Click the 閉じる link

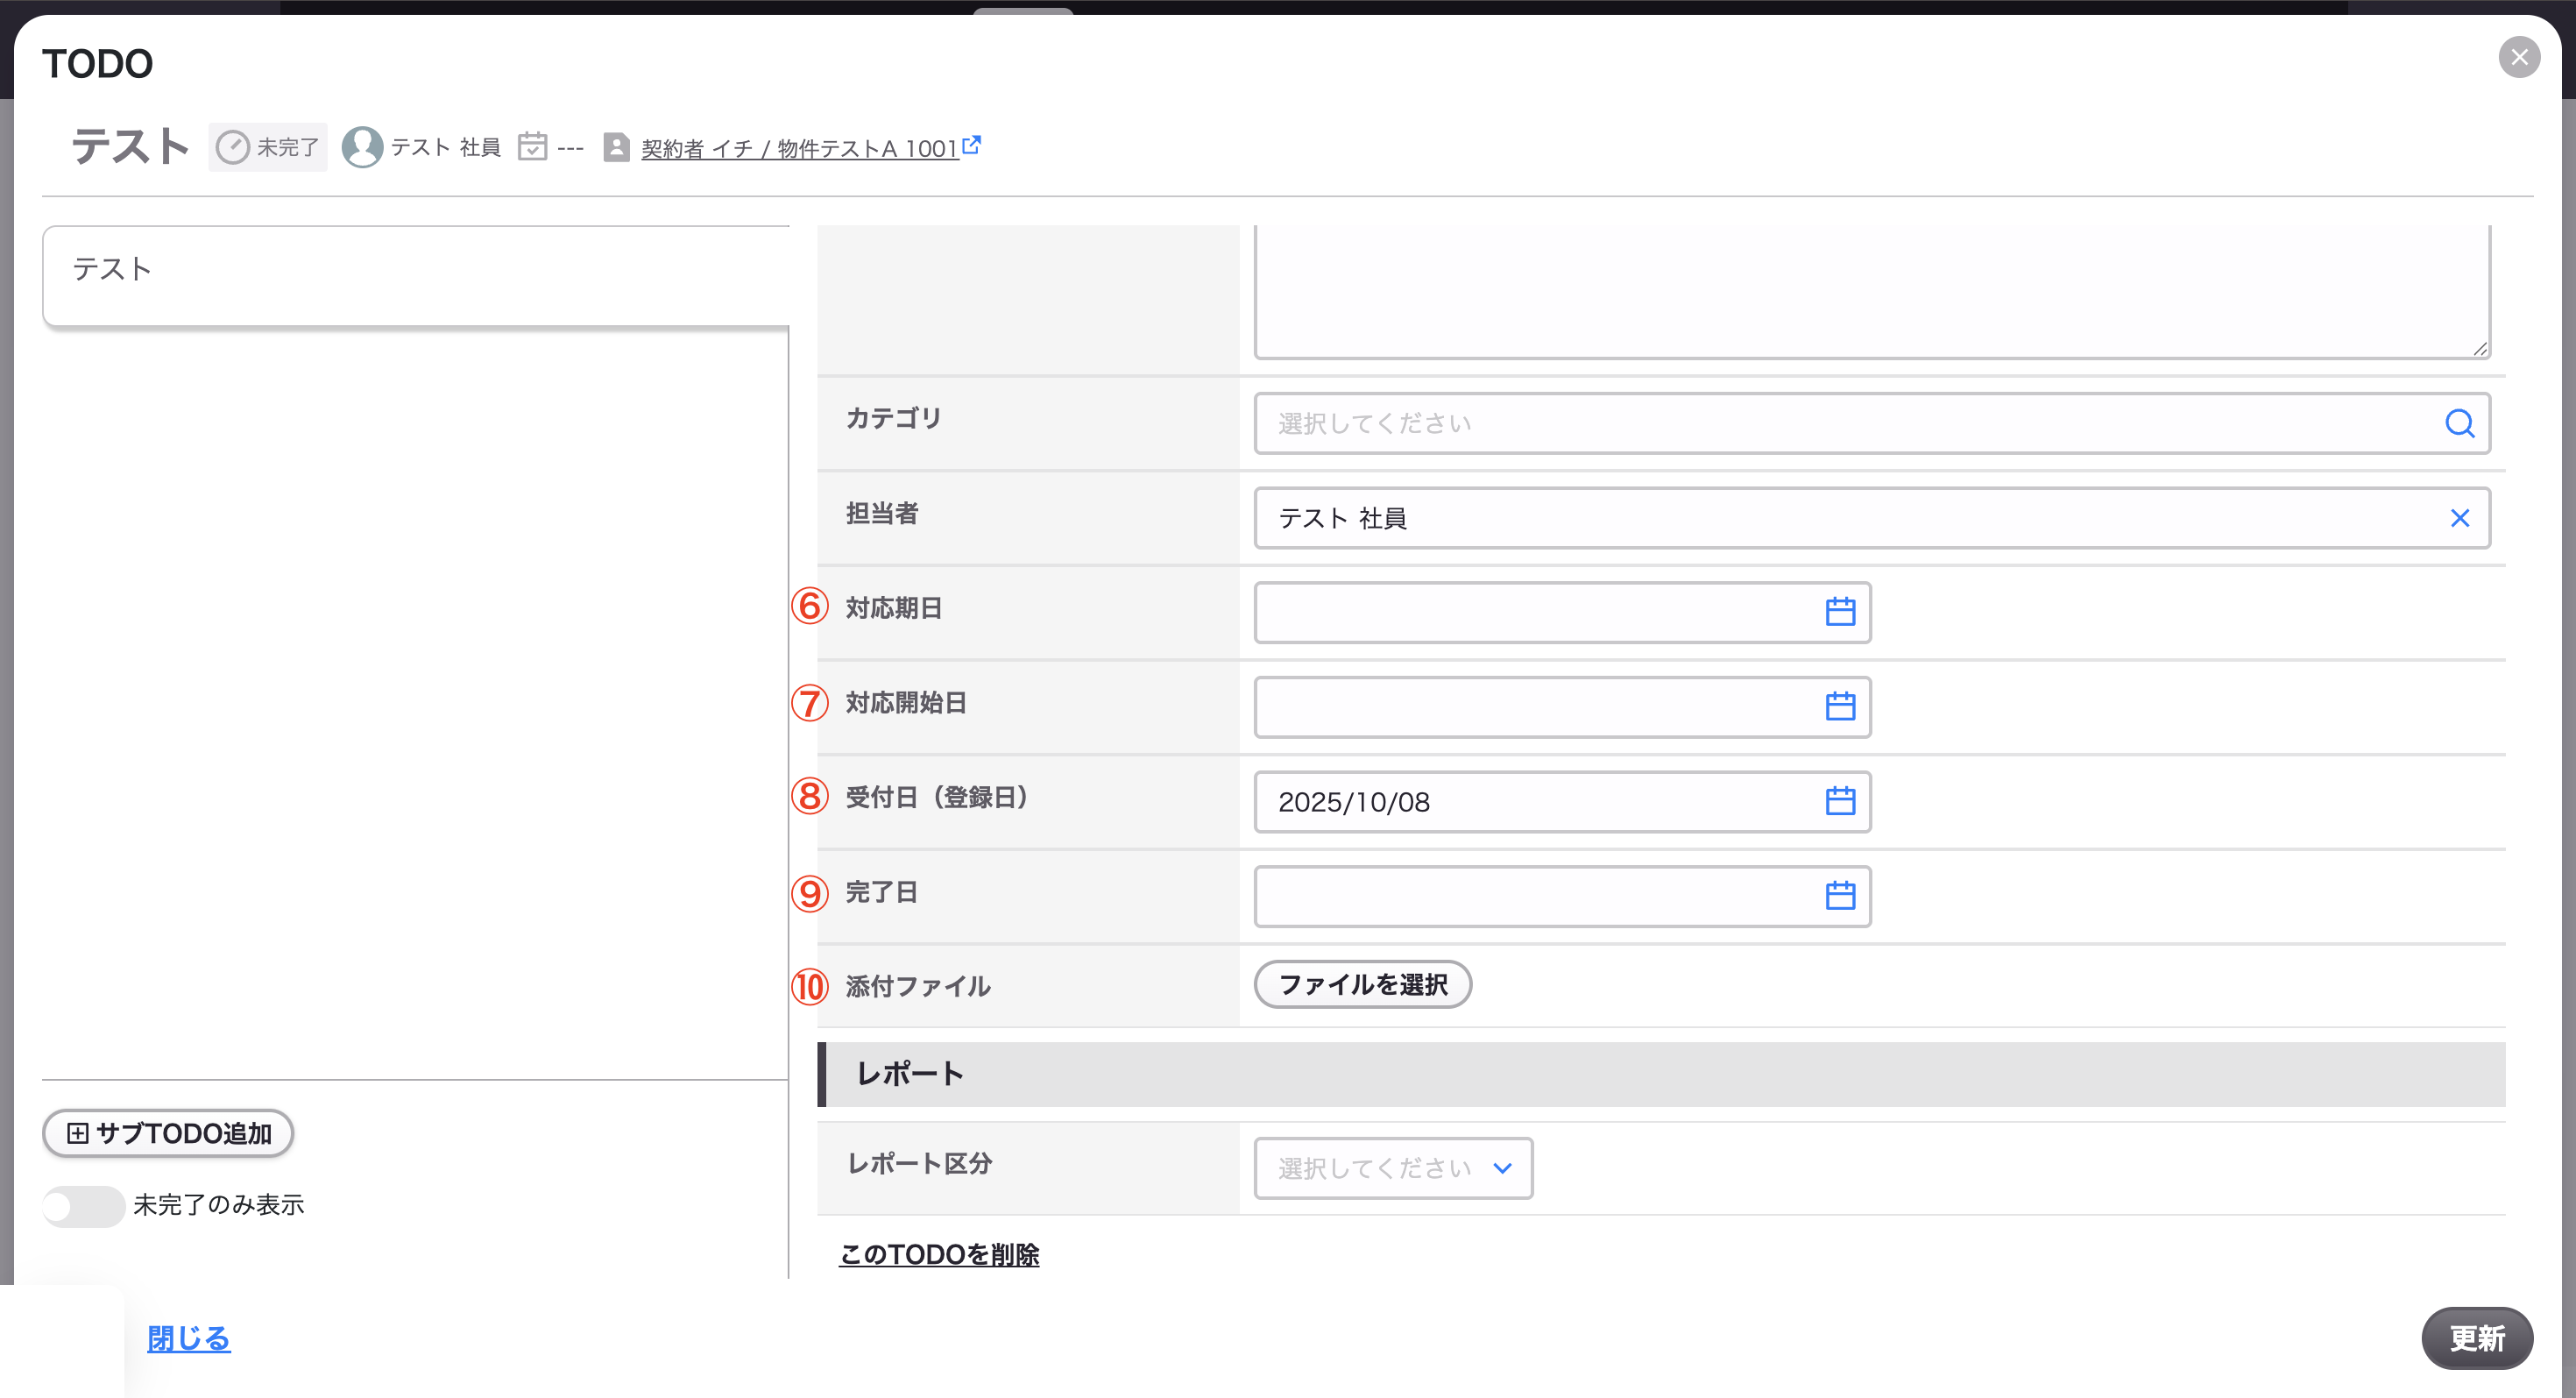click(189, 1339)
